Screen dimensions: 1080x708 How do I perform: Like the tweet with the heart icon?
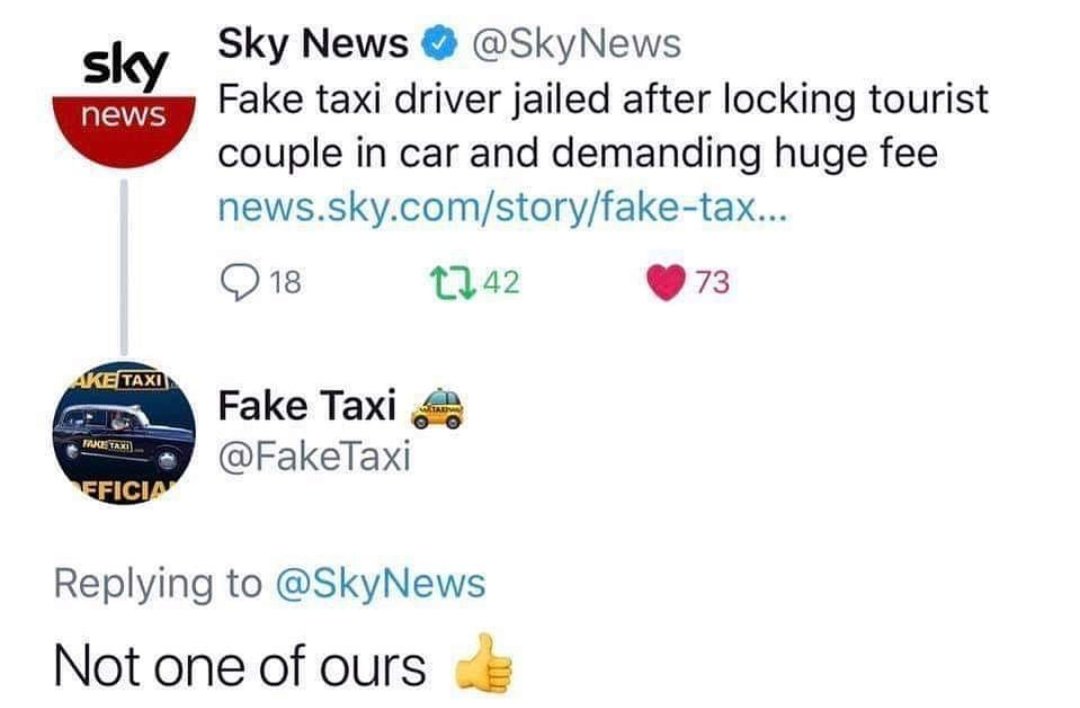(x=668, y=283)
